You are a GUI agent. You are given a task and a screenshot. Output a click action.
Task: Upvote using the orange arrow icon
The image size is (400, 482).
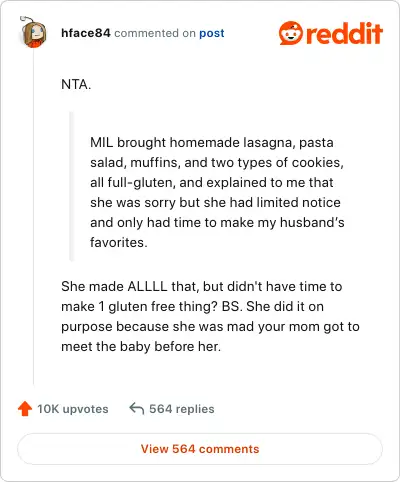click(x=25, y=409)
